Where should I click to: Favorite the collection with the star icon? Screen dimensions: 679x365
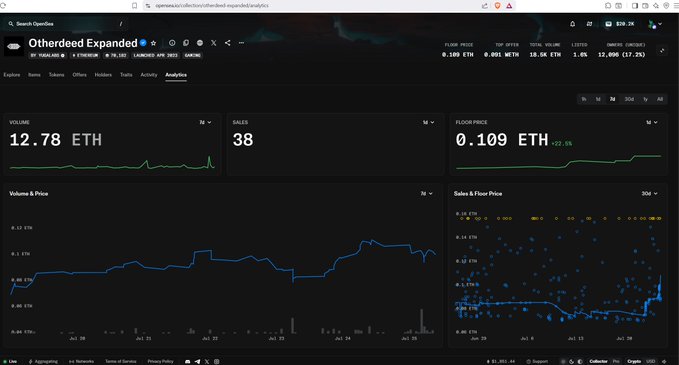pos(153,43)
